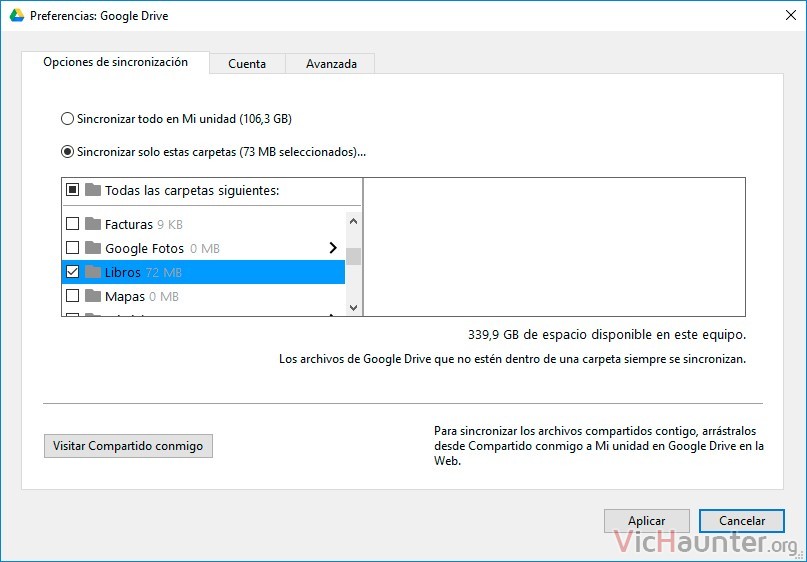Select Sincronizar todo en Mi unidad radio
The height and width of the screenshot is (562, 807).
(67, 119)
